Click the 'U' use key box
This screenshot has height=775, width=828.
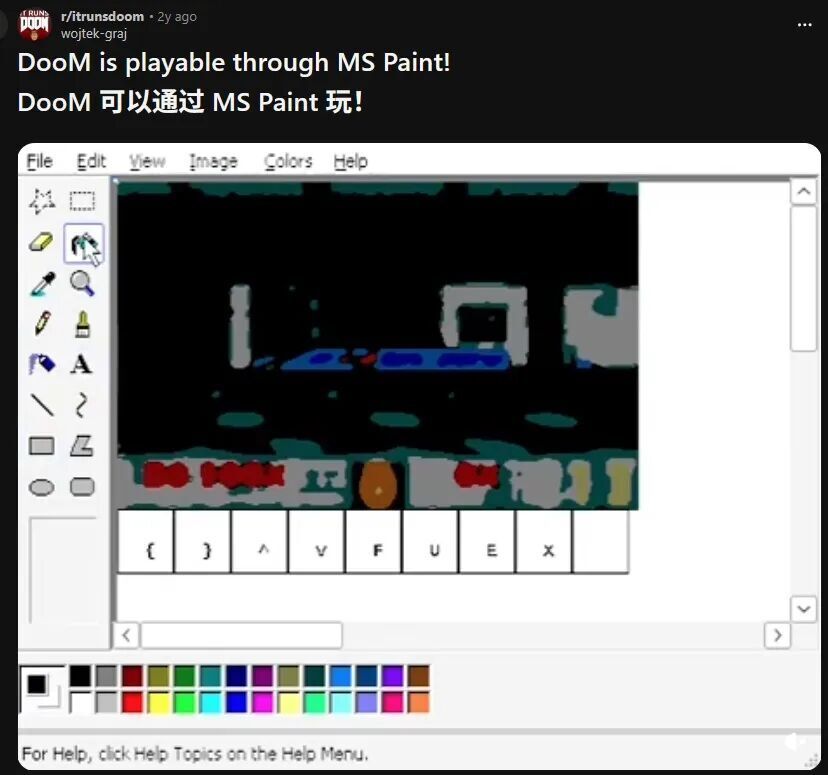(431, 542)
